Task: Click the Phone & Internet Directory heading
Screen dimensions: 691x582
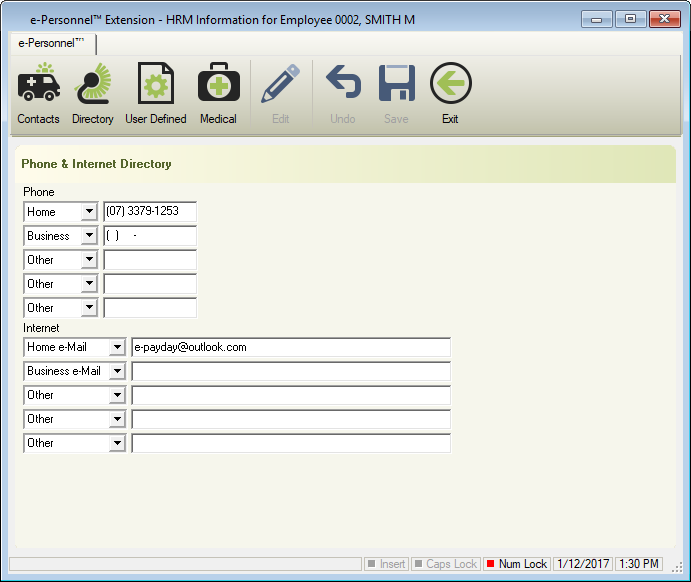Action: [x=97, y=164]
